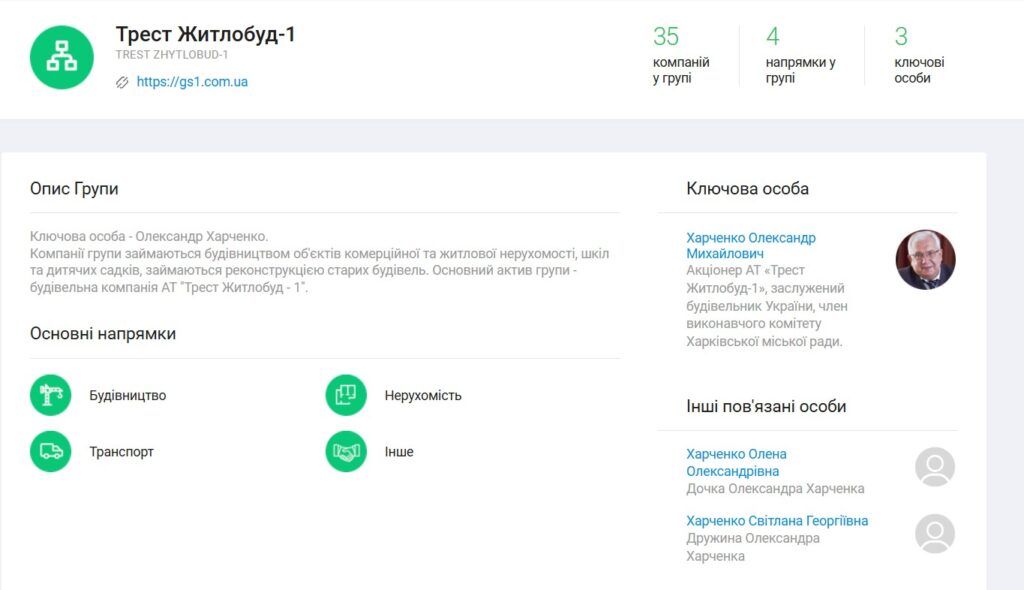Click the Нерухомість real estate icon
Screen dimensions: 1024x590
pos(346,395)
